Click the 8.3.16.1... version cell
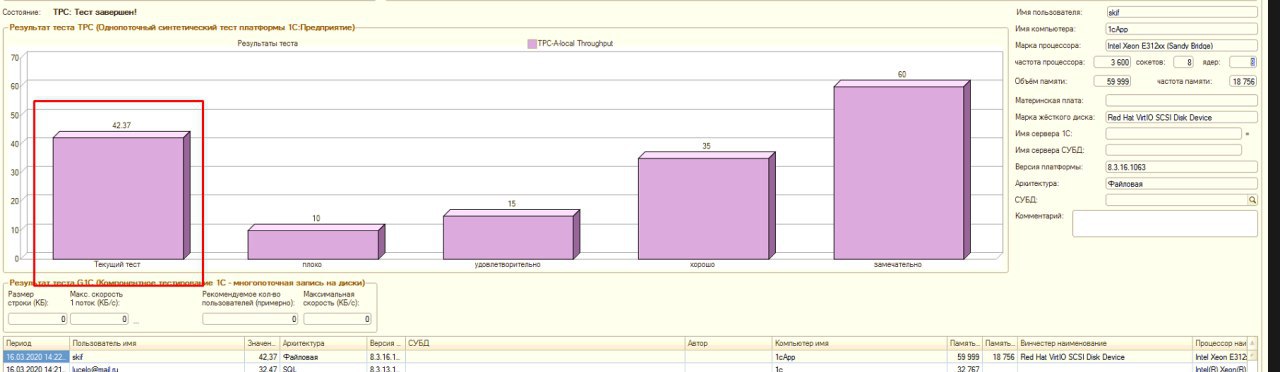The width and height of the screenshot is (1280, 372). point(386,356)
